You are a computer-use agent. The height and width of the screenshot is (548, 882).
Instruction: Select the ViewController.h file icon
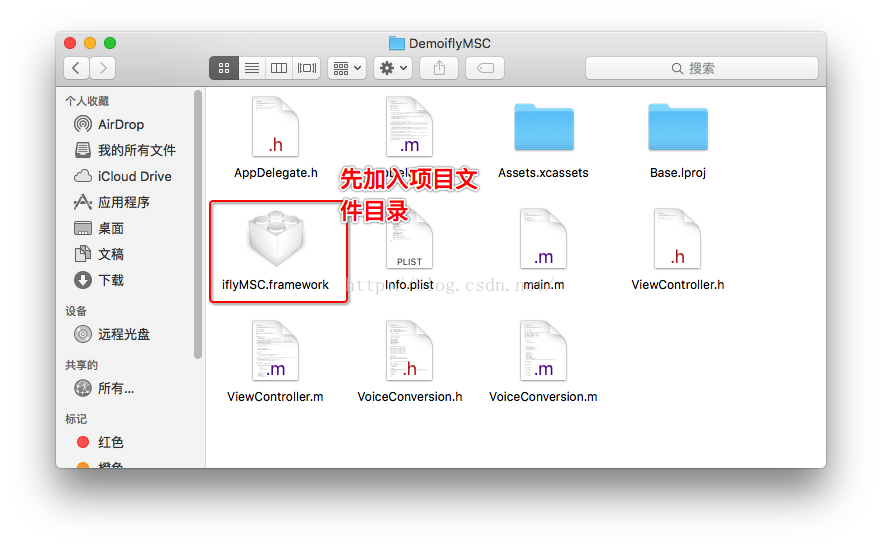[678, 239]
